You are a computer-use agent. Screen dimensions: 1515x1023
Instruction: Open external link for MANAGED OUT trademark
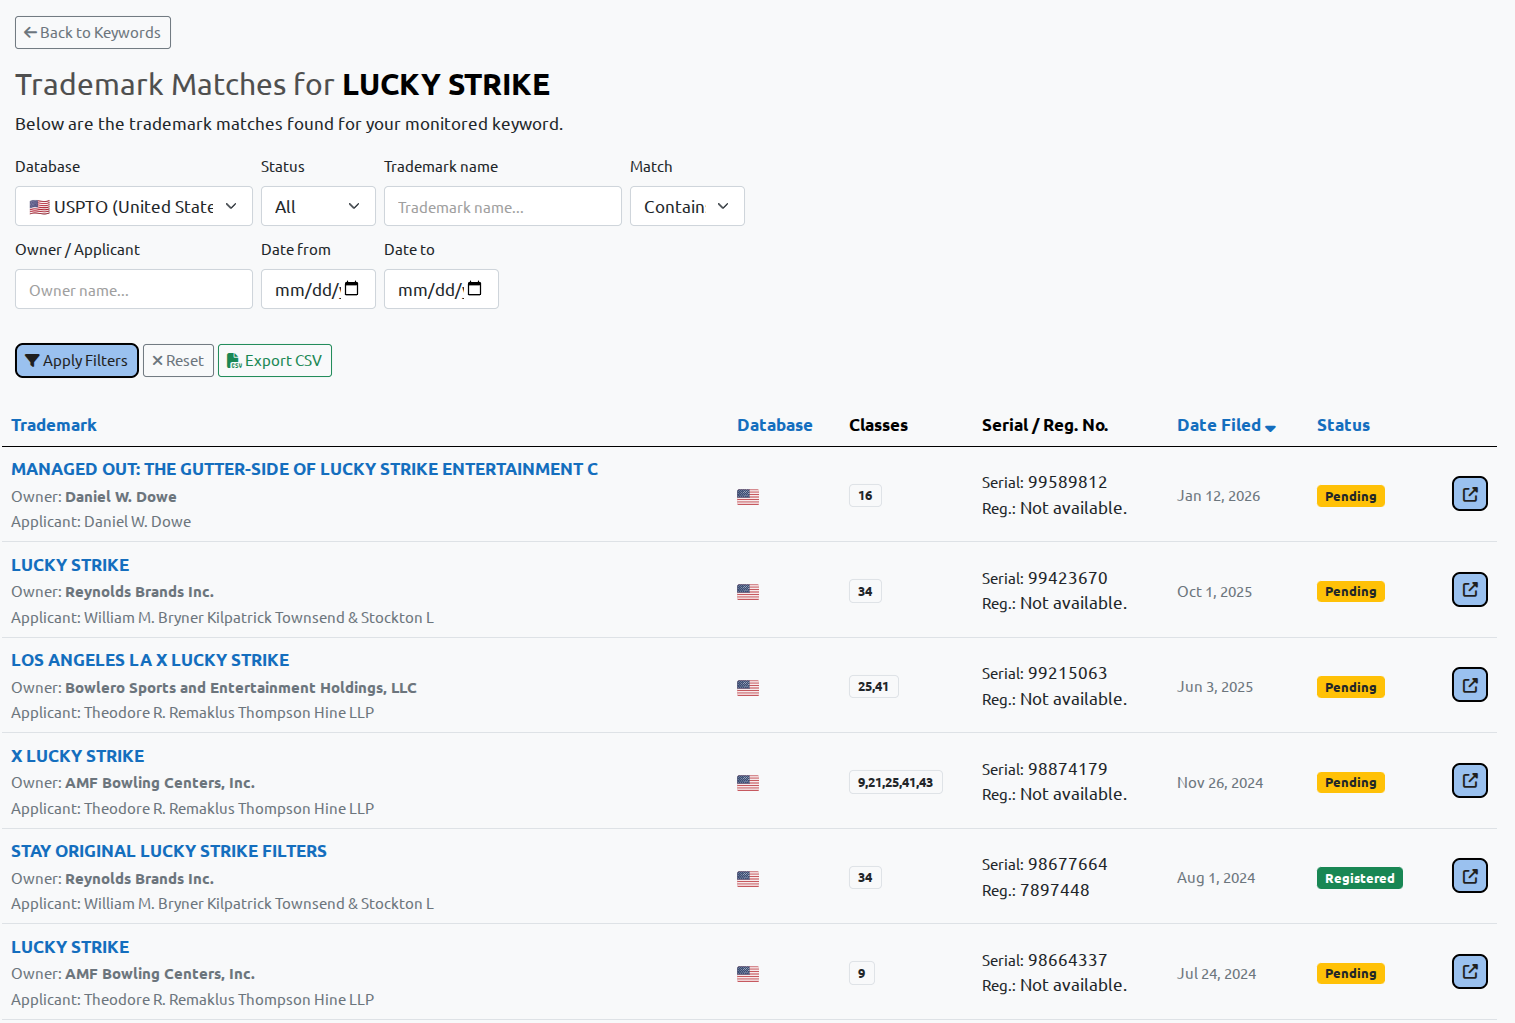click(1469, 493)
